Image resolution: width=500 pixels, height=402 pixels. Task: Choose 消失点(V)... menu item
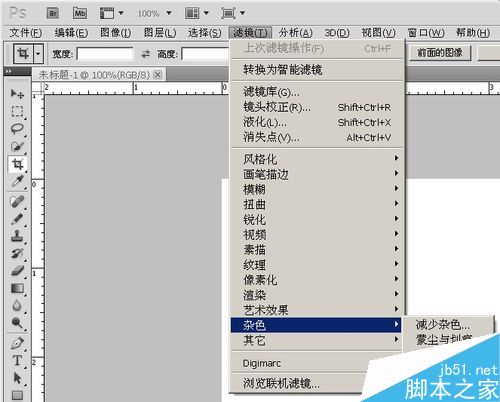click(317, 137)
